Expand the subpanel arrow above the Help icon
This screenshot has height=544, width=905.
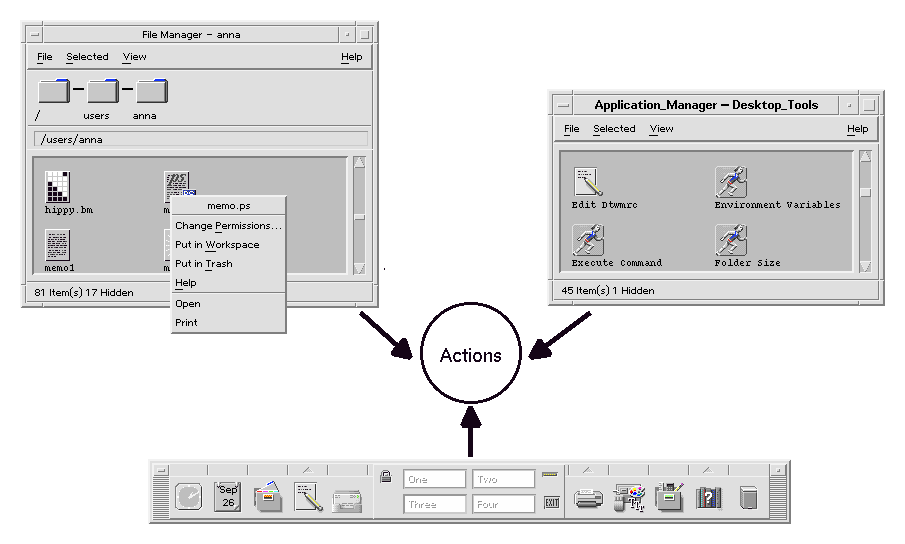pos(708,470)
